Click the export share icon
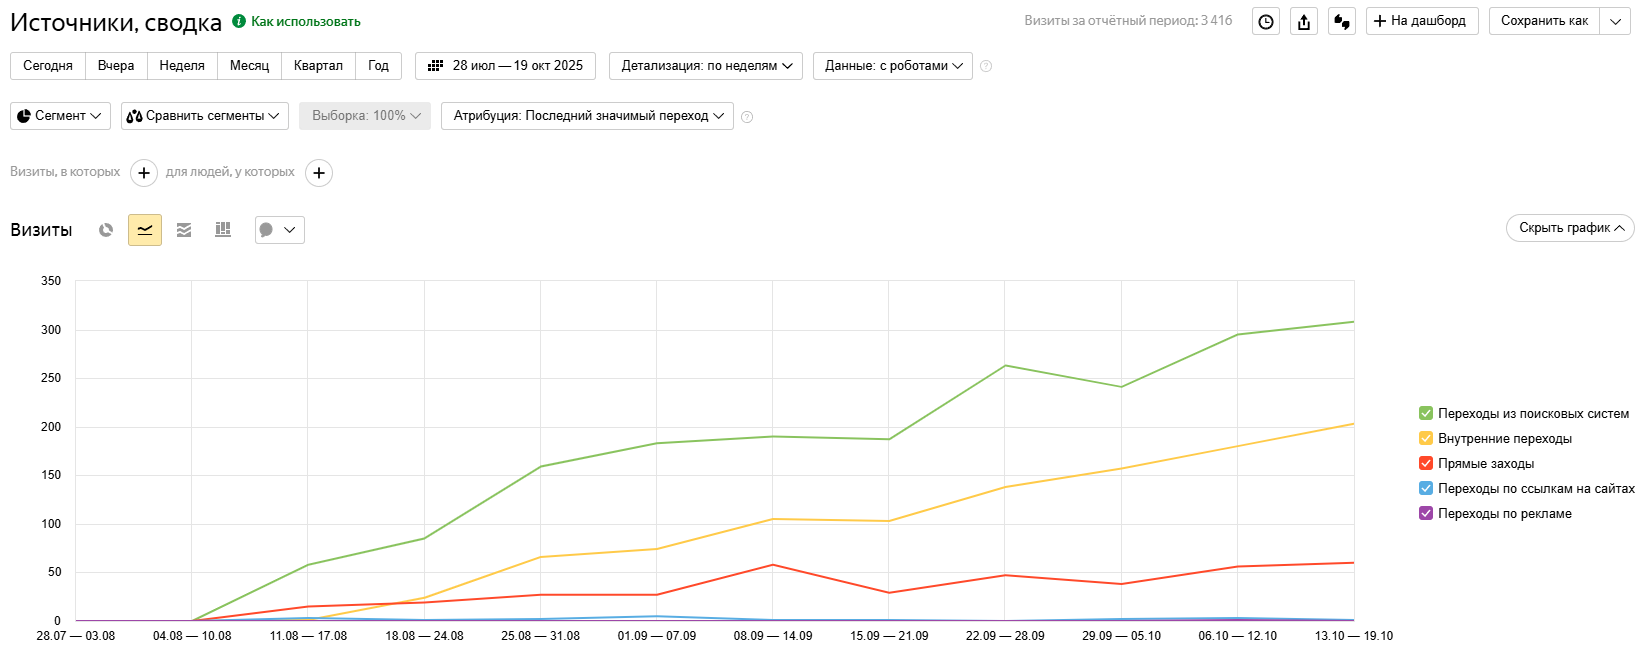The height and width of the screenshot is (651, 1646). click(1304, 21)
